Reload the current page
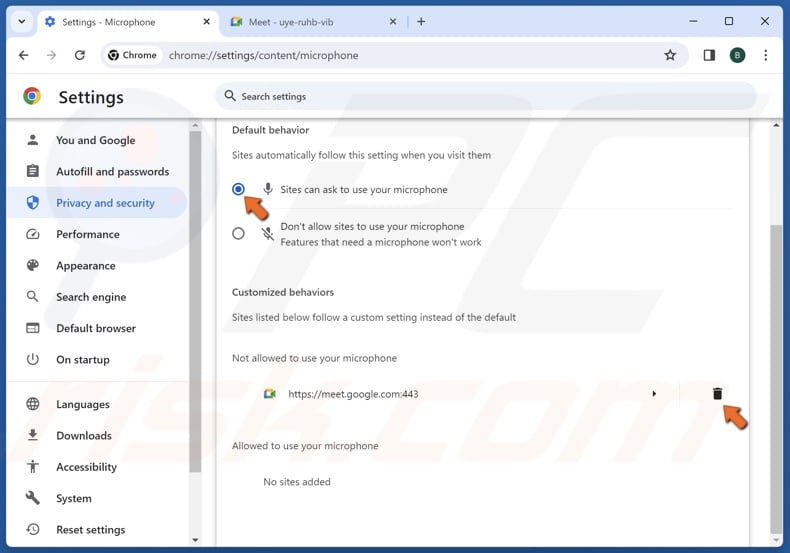Screen dimensions: 790x553 click(x=80, y=55)
